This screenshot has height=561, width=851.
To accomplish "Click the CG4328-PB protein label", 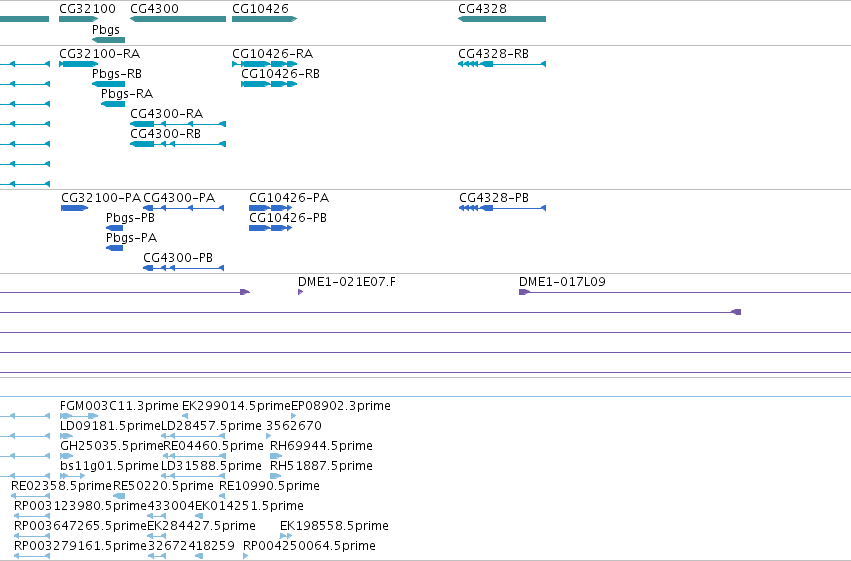I will coord(494,198).
